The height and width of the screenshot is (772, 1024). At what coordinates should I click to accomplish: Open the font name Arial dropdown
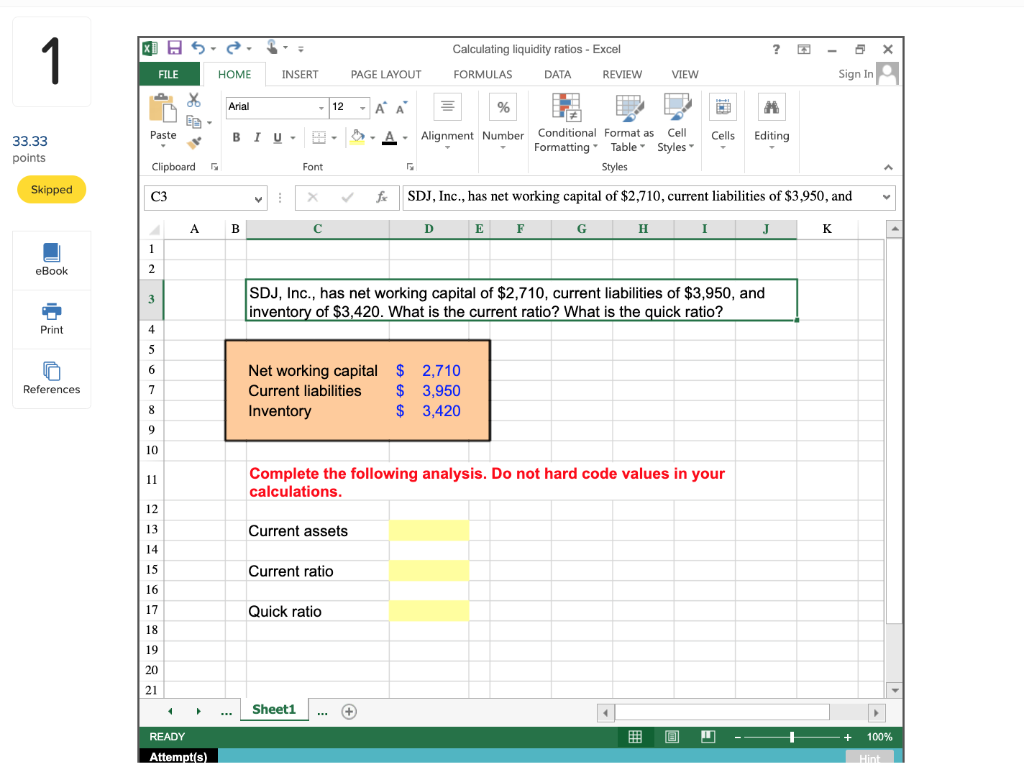click(321, 108)
